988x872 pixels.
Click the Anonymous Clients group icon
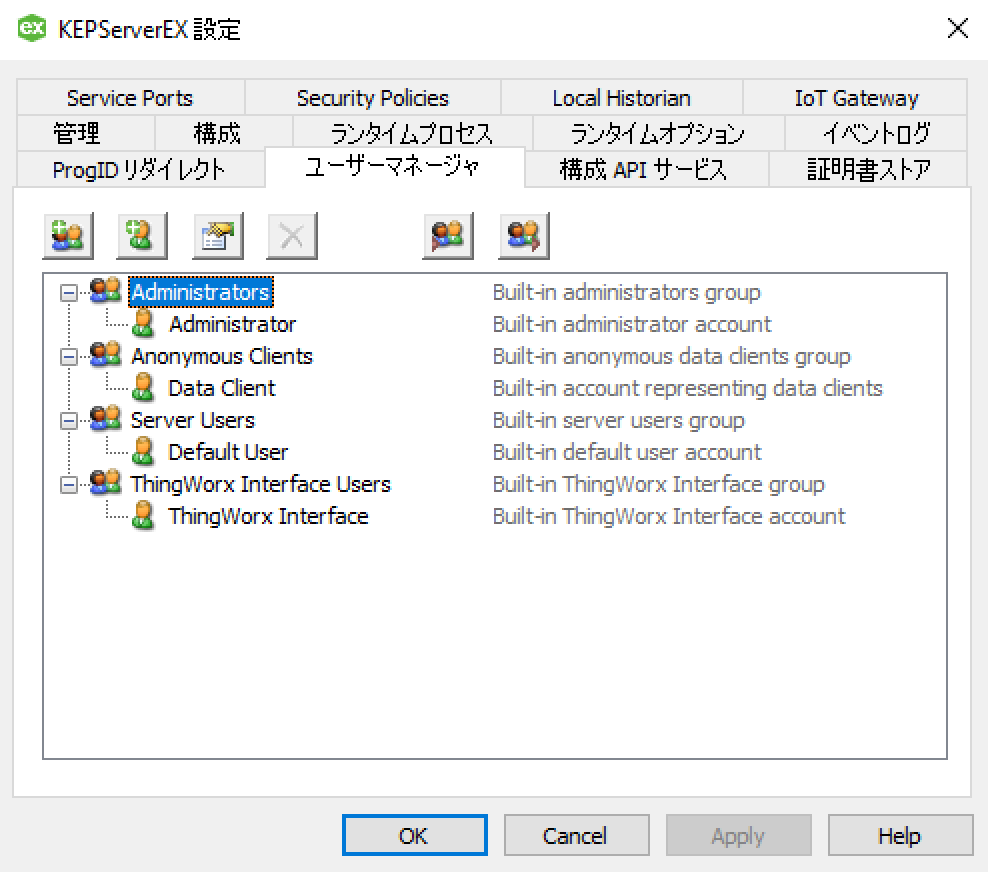click(105, 355)
